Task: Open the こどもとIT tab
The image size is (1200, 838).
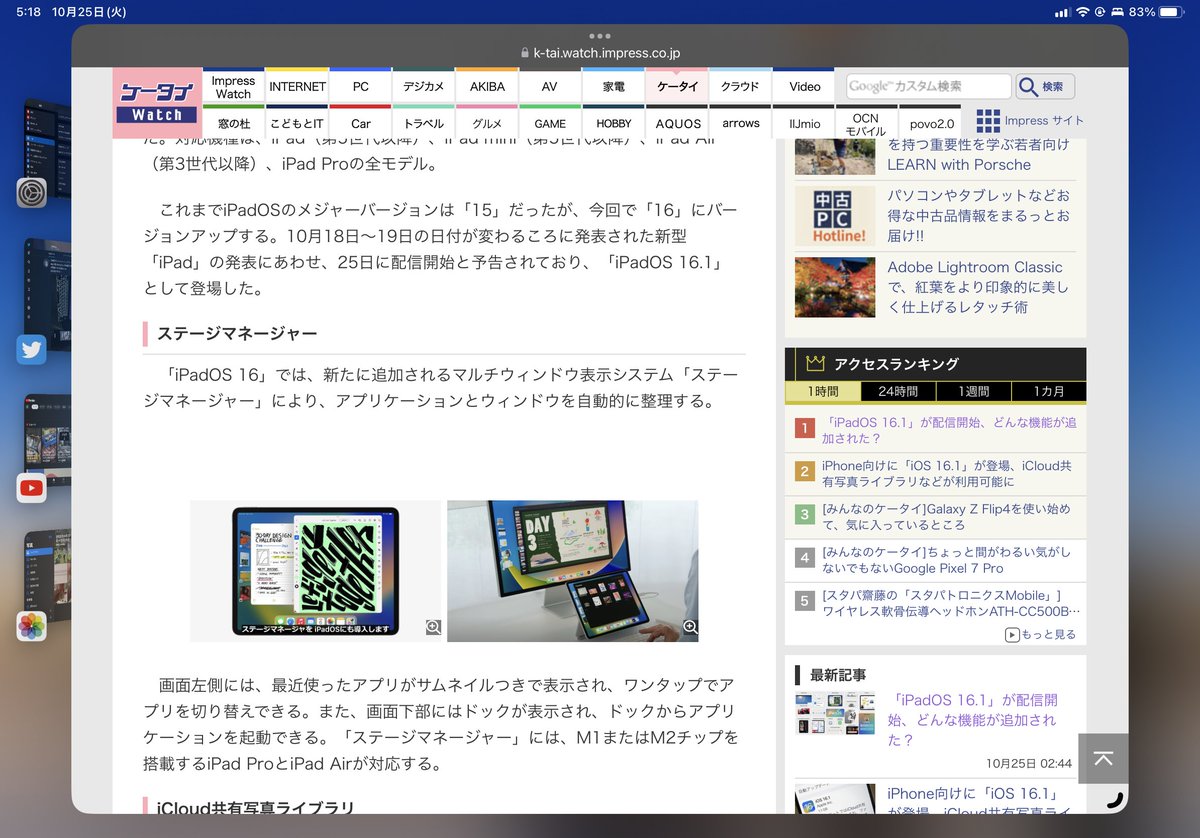Action: [x=298, y=123]
